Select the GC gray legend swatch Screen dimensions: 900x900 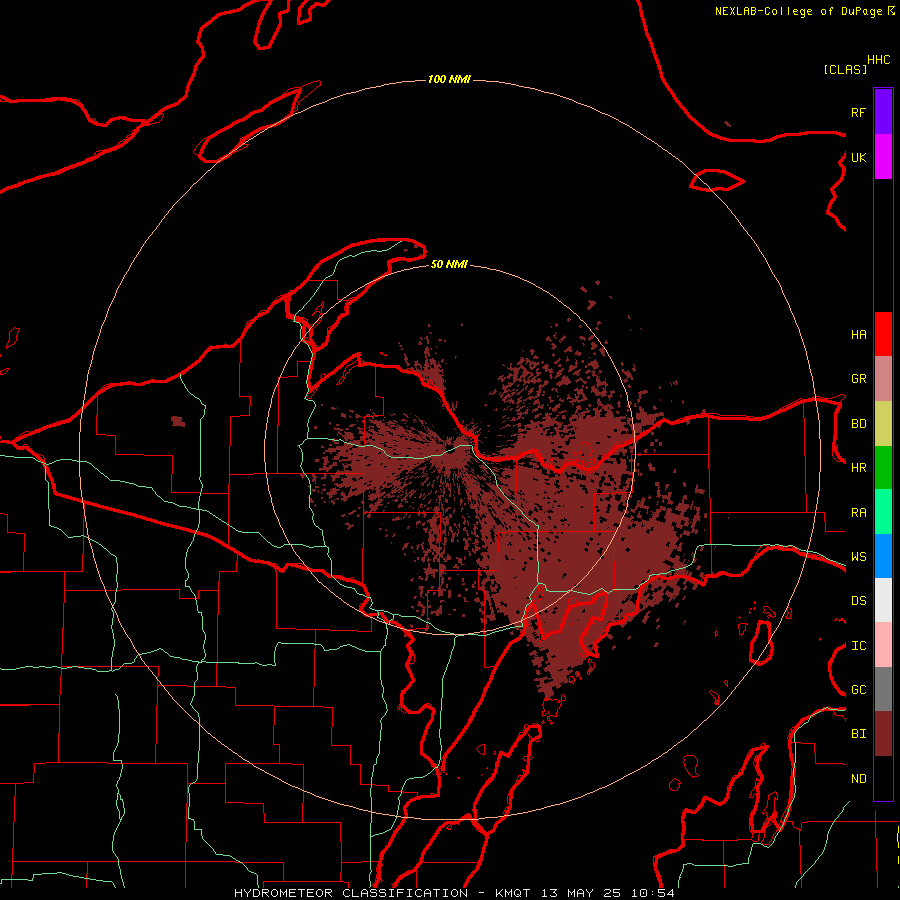[883, 689]
